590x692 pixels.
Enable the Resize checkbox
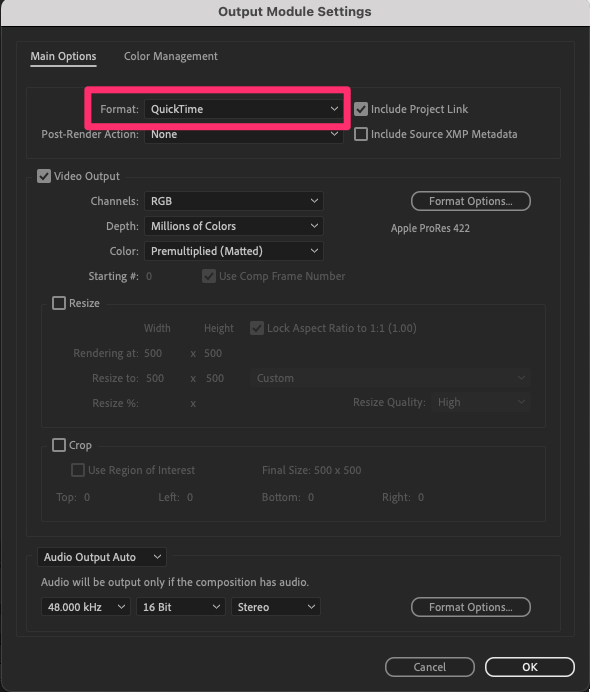click(x=59, y=303)
